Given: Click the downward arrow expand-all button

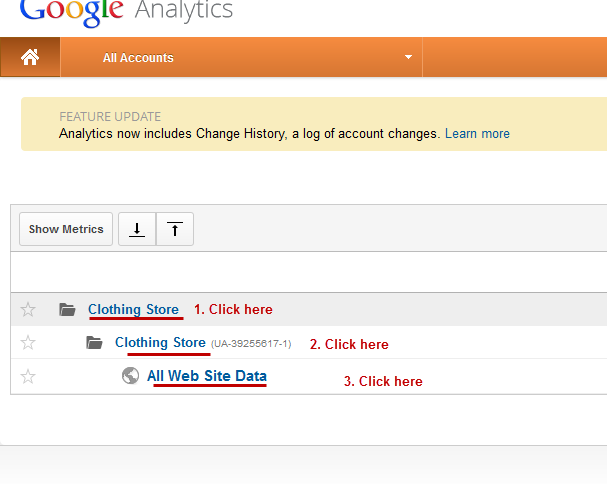Looking at the screenshot, I should pos(137,229).
